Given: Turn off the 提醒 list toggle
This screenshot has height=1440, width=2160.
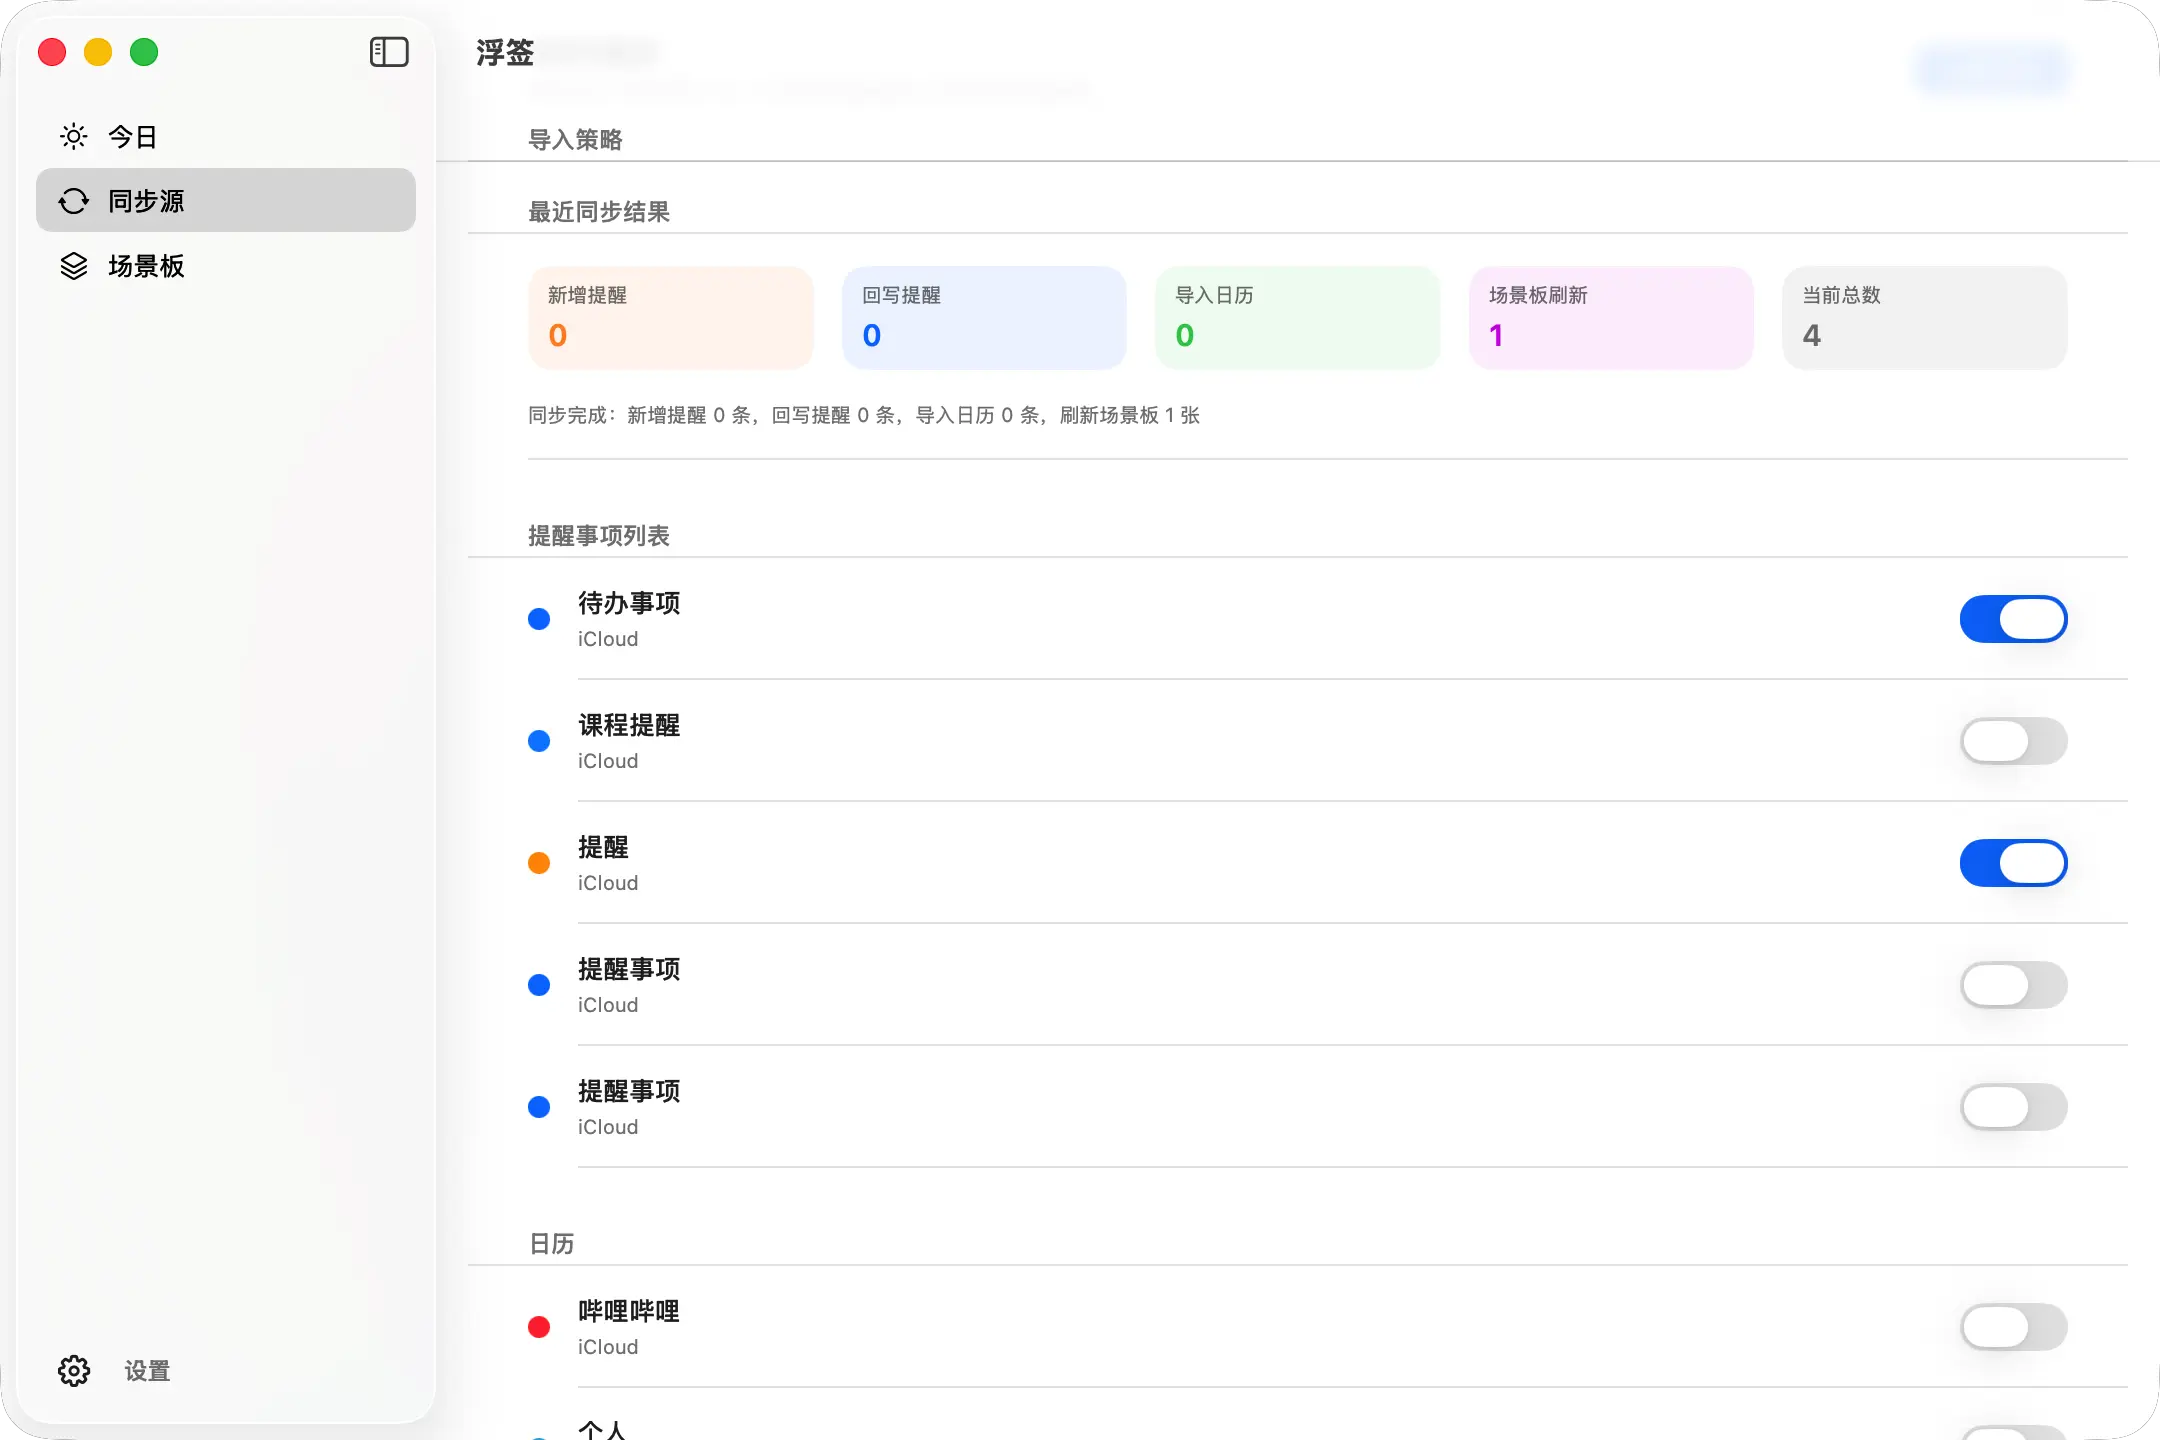Looking at the screenshot, I should pos(2013,863).
